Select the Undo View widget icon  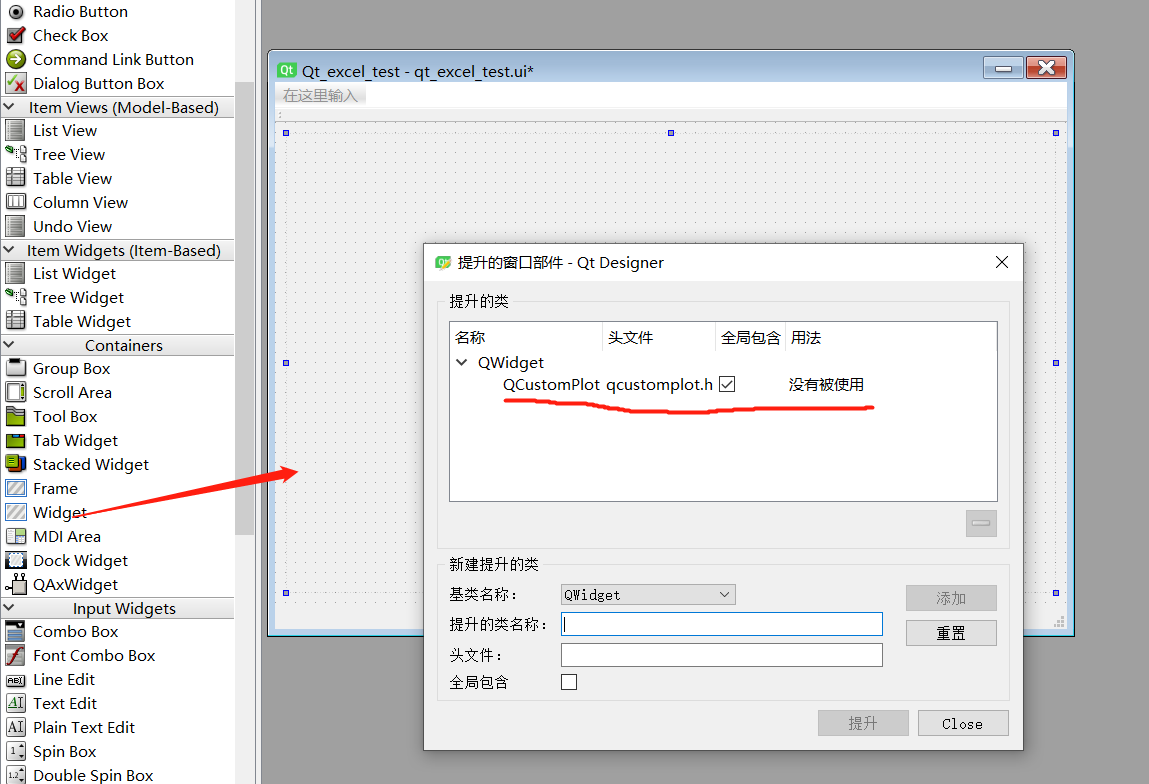[15, 226]
